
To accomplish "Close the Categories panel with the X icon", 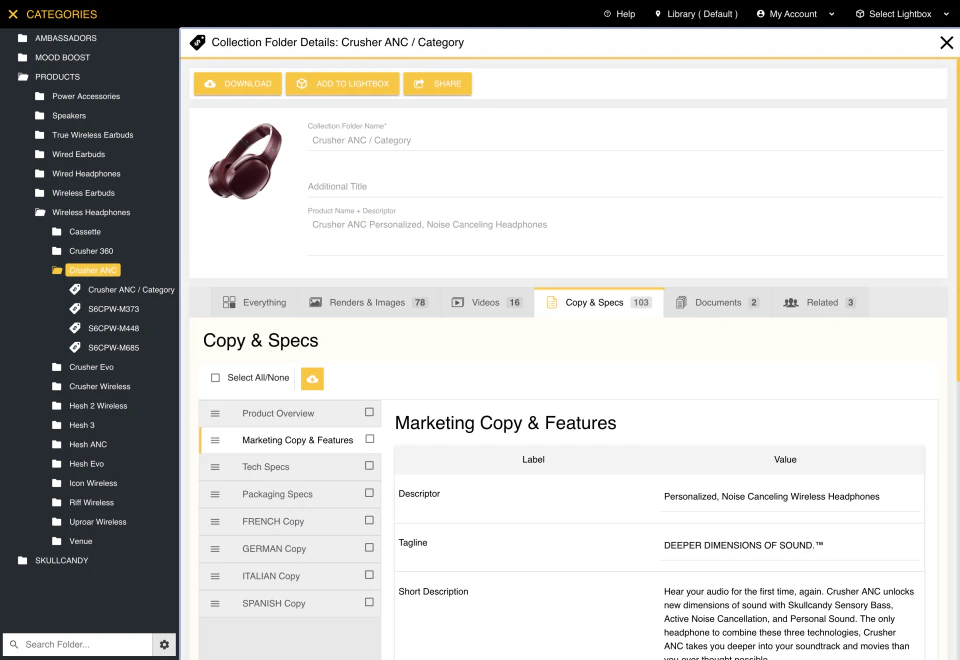I will [13, 14].
